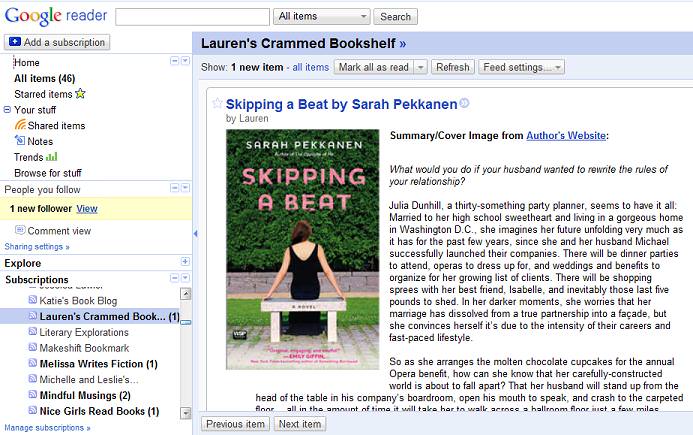Open Melissa Writes Fiction (1) subscription

pos(98,364)
